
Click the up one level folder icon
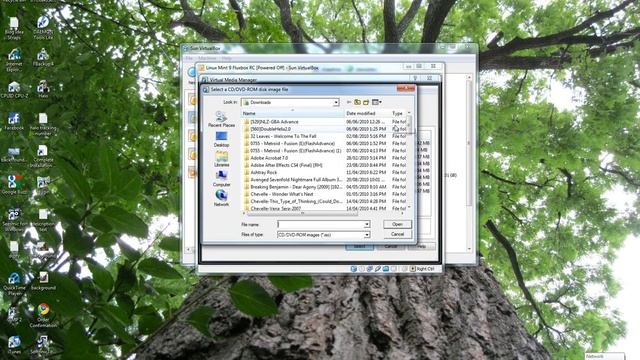click(358, 102)
